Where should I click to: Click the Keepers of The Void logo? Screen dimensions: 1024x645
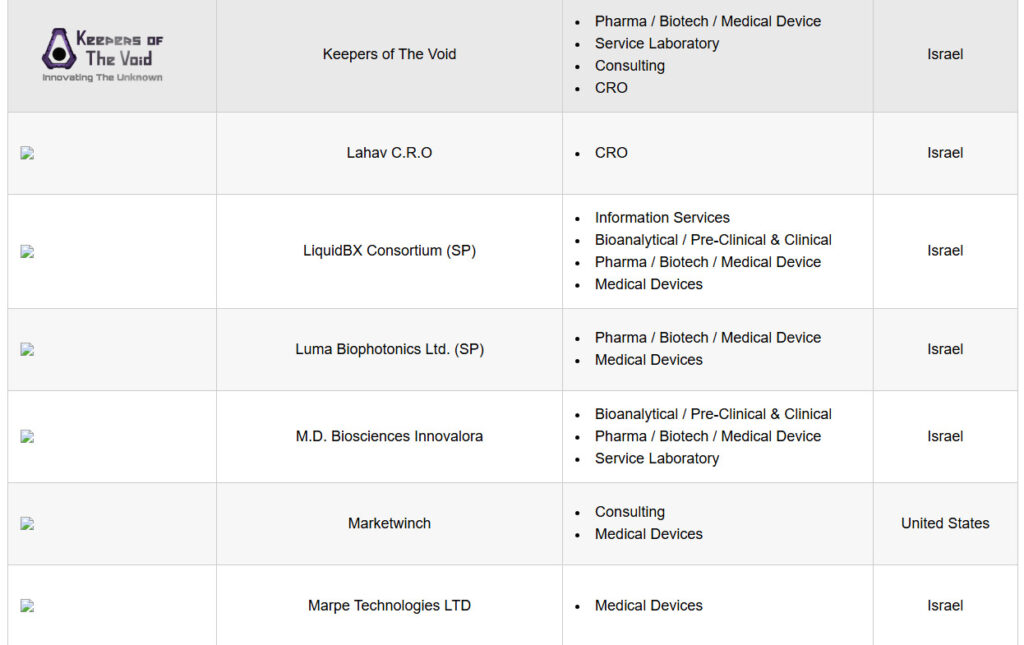point(103,55)
